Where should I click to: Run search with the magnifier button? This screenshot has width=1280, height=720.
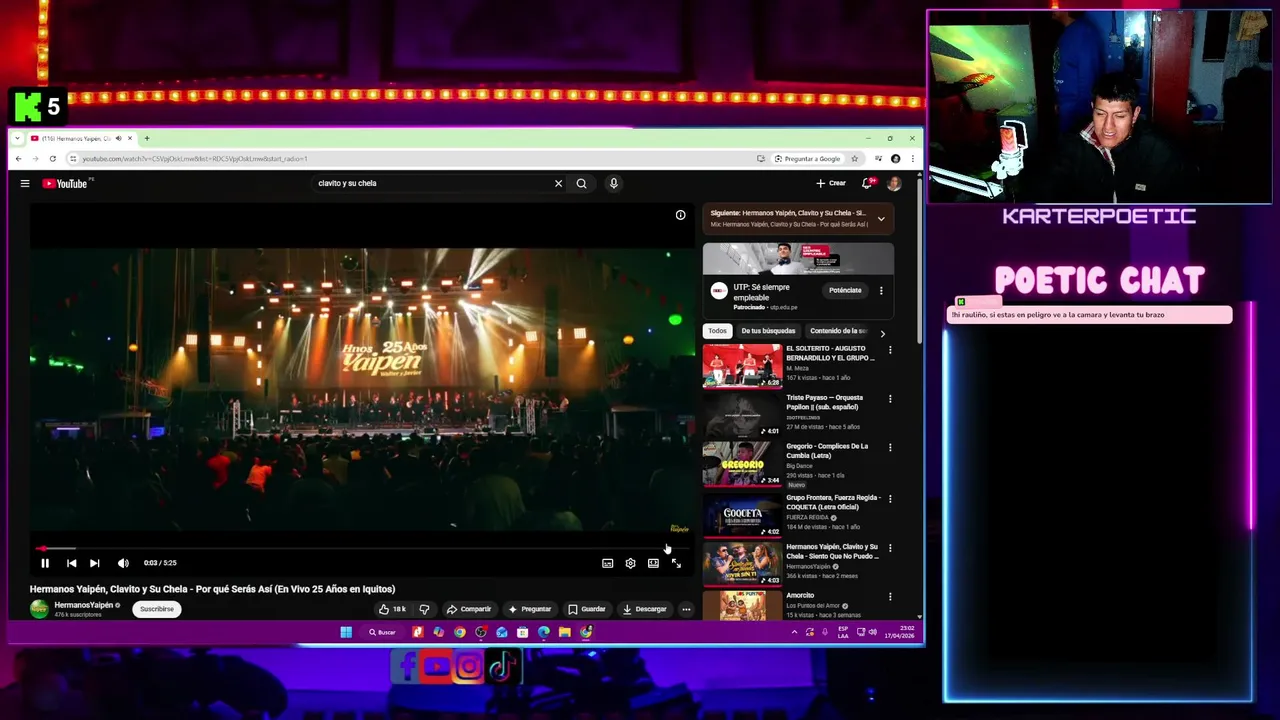click(x=581, y=184)
